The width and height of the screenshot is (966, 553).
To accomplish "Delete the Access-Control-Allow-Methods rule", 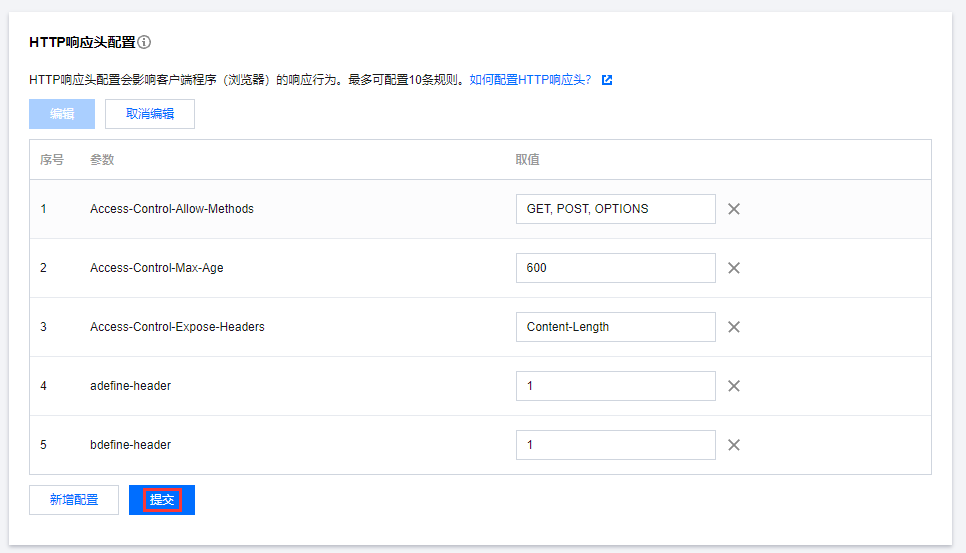I will [x=734, y=209].
